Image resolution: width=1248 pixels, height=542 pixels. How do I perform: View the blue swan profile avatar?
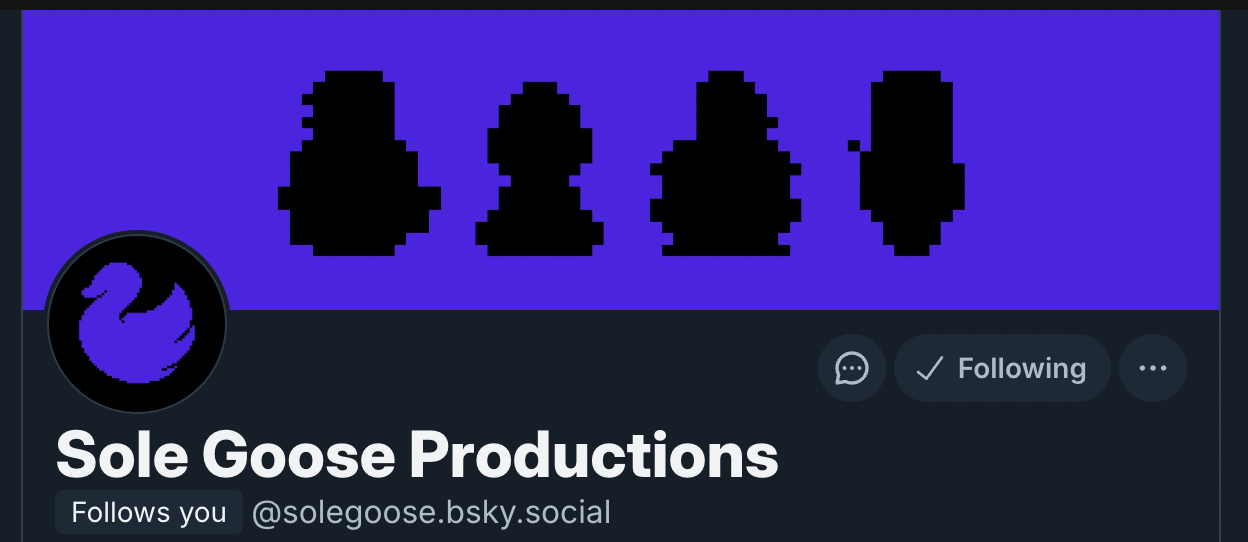coord(137,323)
